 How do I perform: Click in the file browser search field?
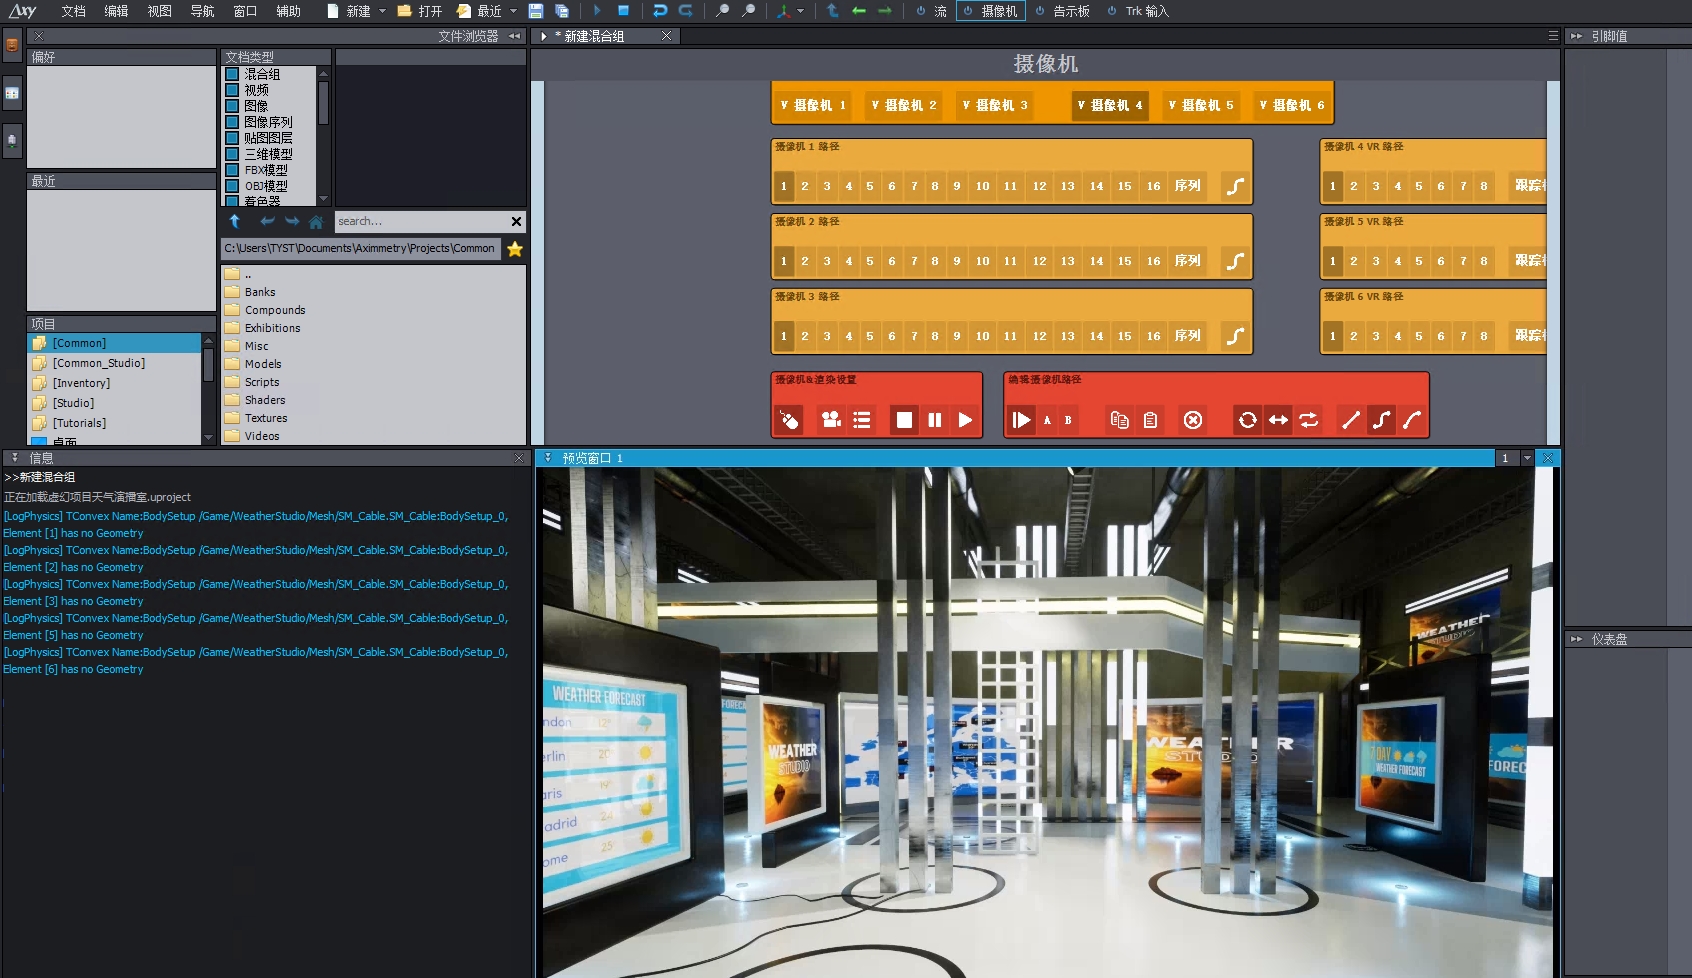point(420,222)
